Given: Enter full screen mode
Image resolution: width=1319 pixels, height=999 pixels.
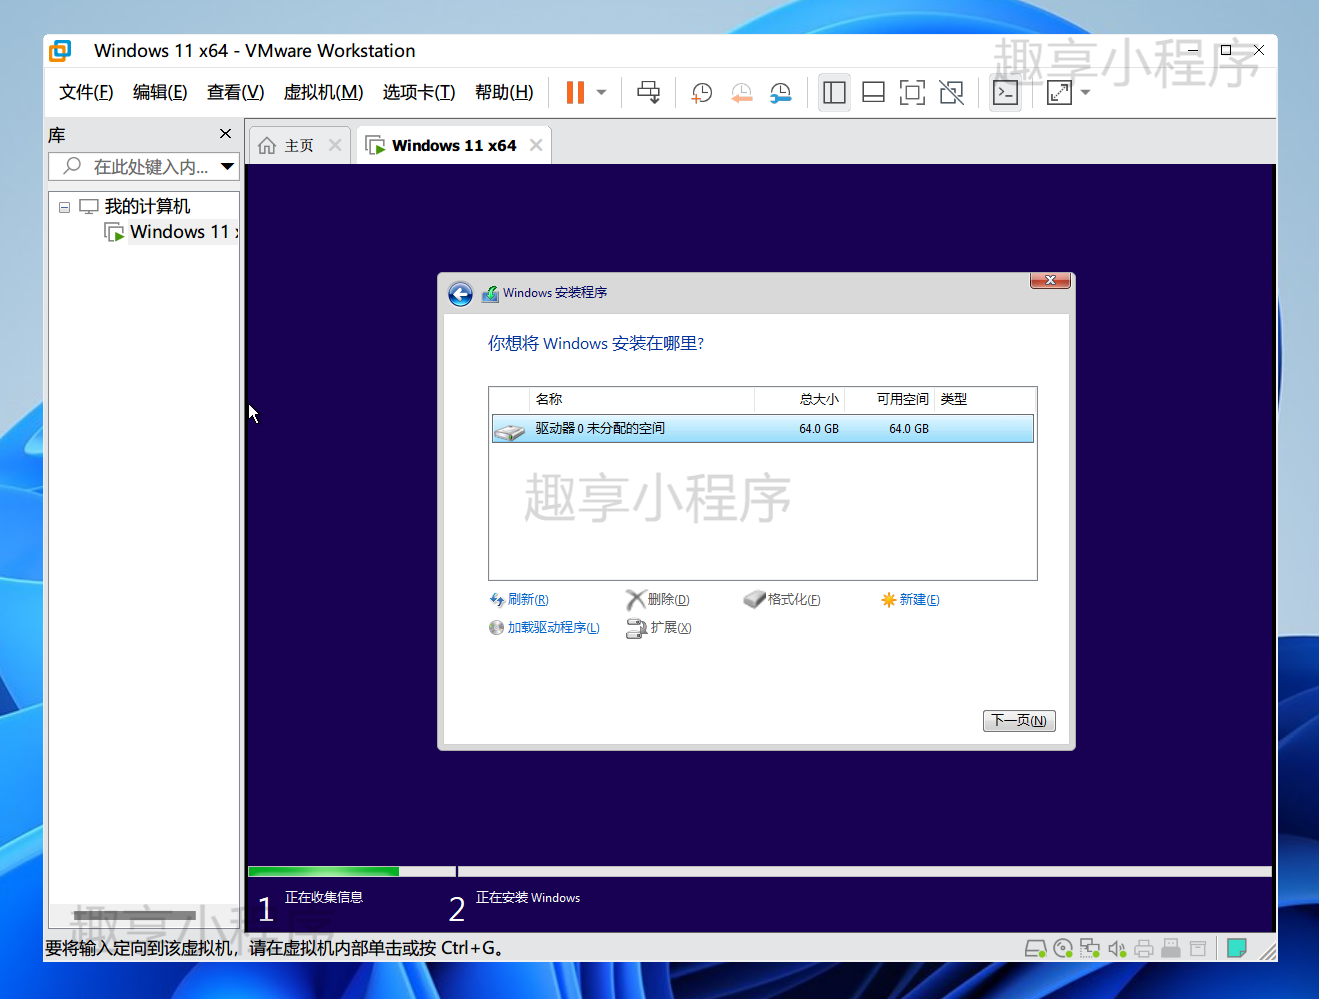Looking at the screenshot, I should coord(912,93).
